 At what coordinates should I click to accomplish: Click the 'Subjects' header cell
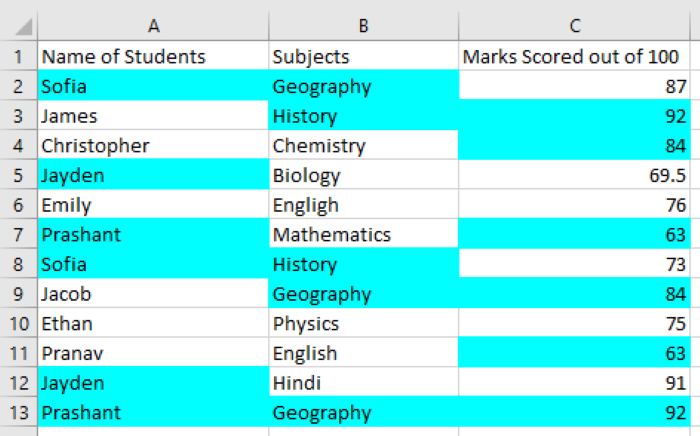[363, 57]
